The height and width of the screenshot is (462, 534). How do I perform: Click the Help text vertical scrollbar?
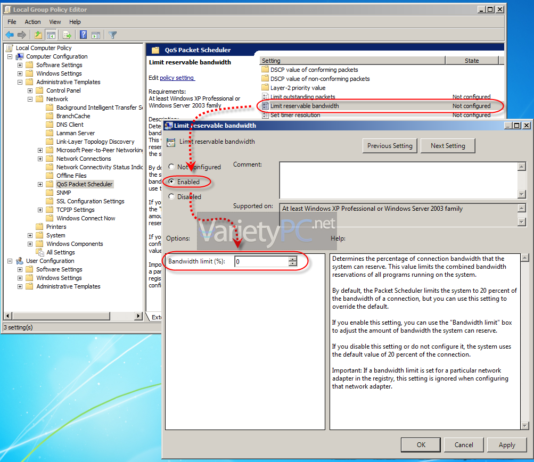(525, 341)
